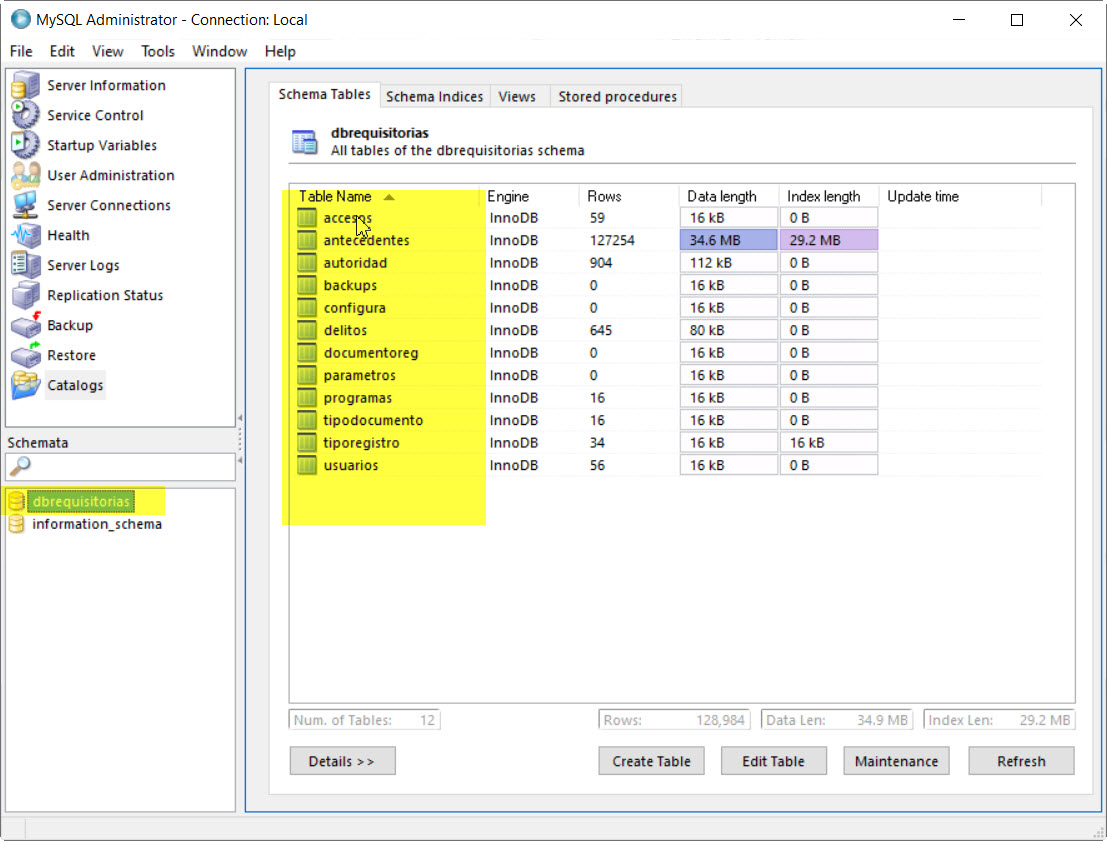Select the information_schema schema

(x=97, y=524)
